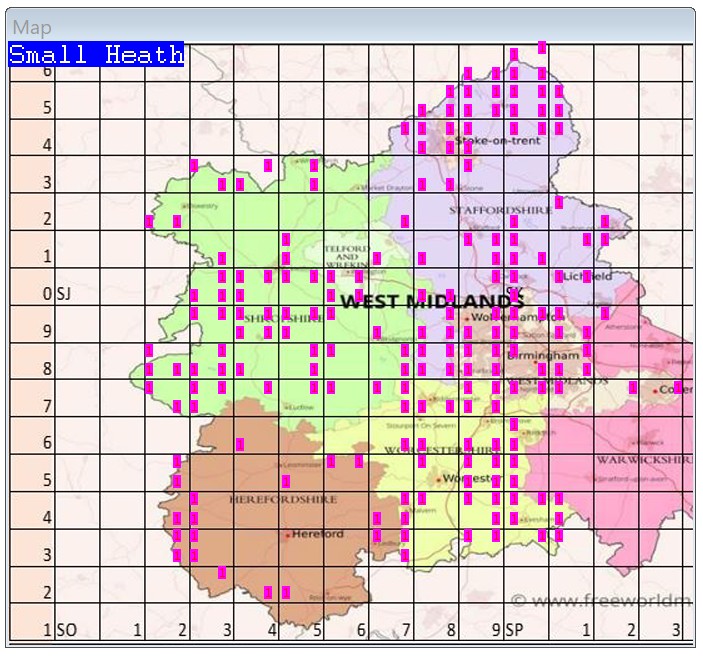Click the WEST MIDLANDS map heading
The width and height of the screenshot is (703, 659).
click(432, 301)
